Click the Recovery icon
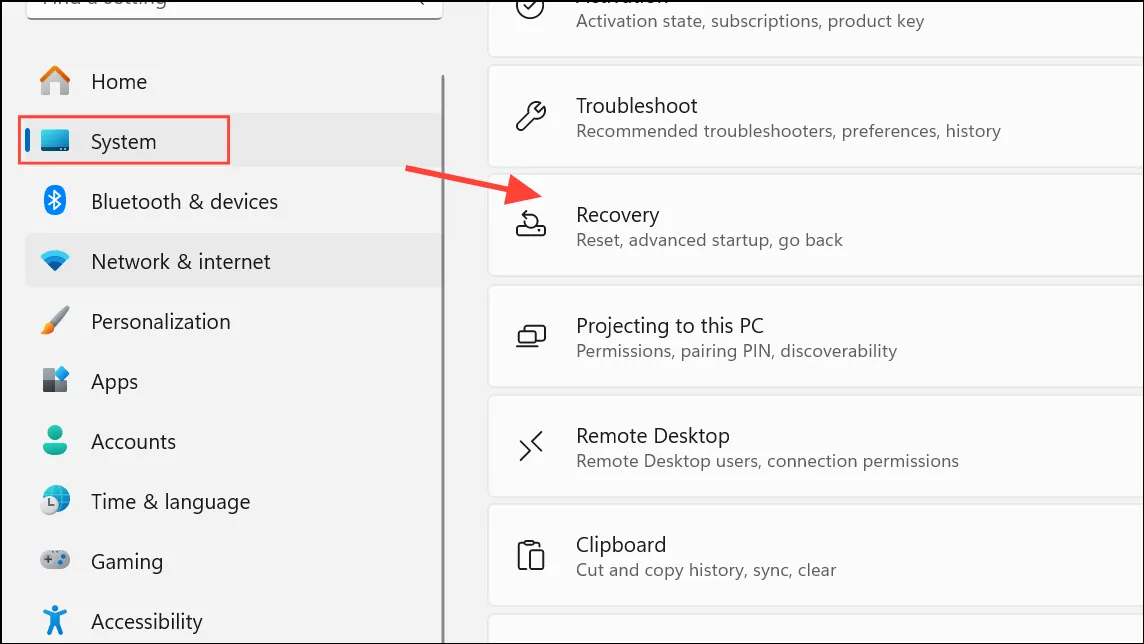Viewport: 1144px width, 644px height. point(530,224)
